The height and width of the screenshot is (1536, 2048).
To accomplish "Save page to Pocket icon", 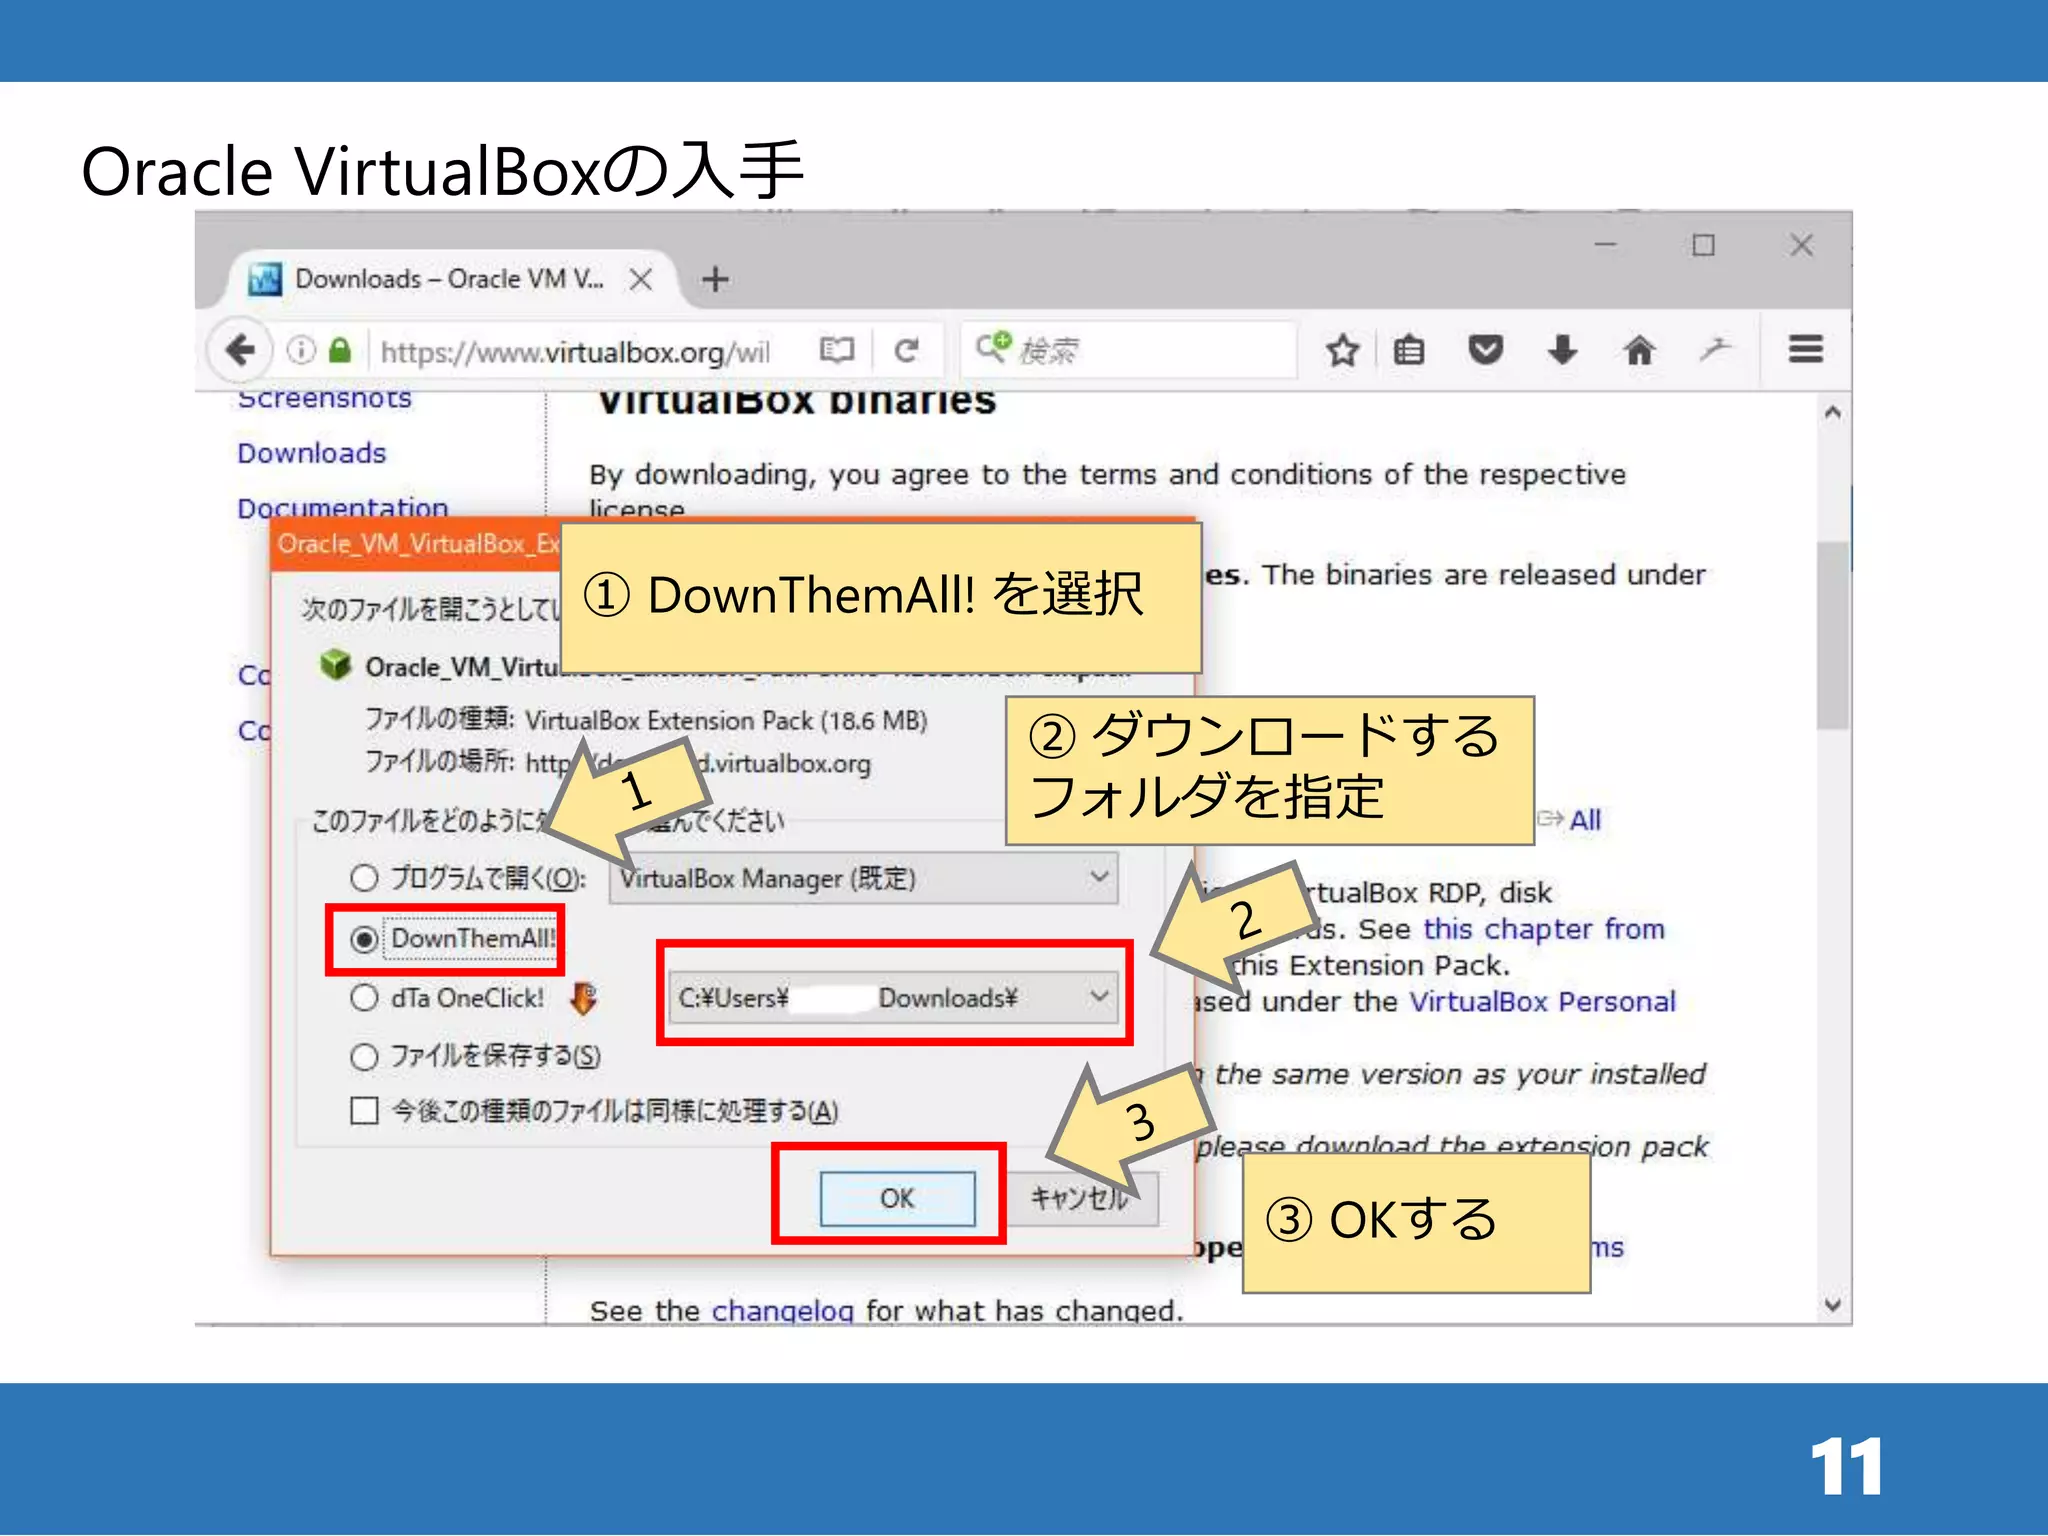I will coord(1486,350).
